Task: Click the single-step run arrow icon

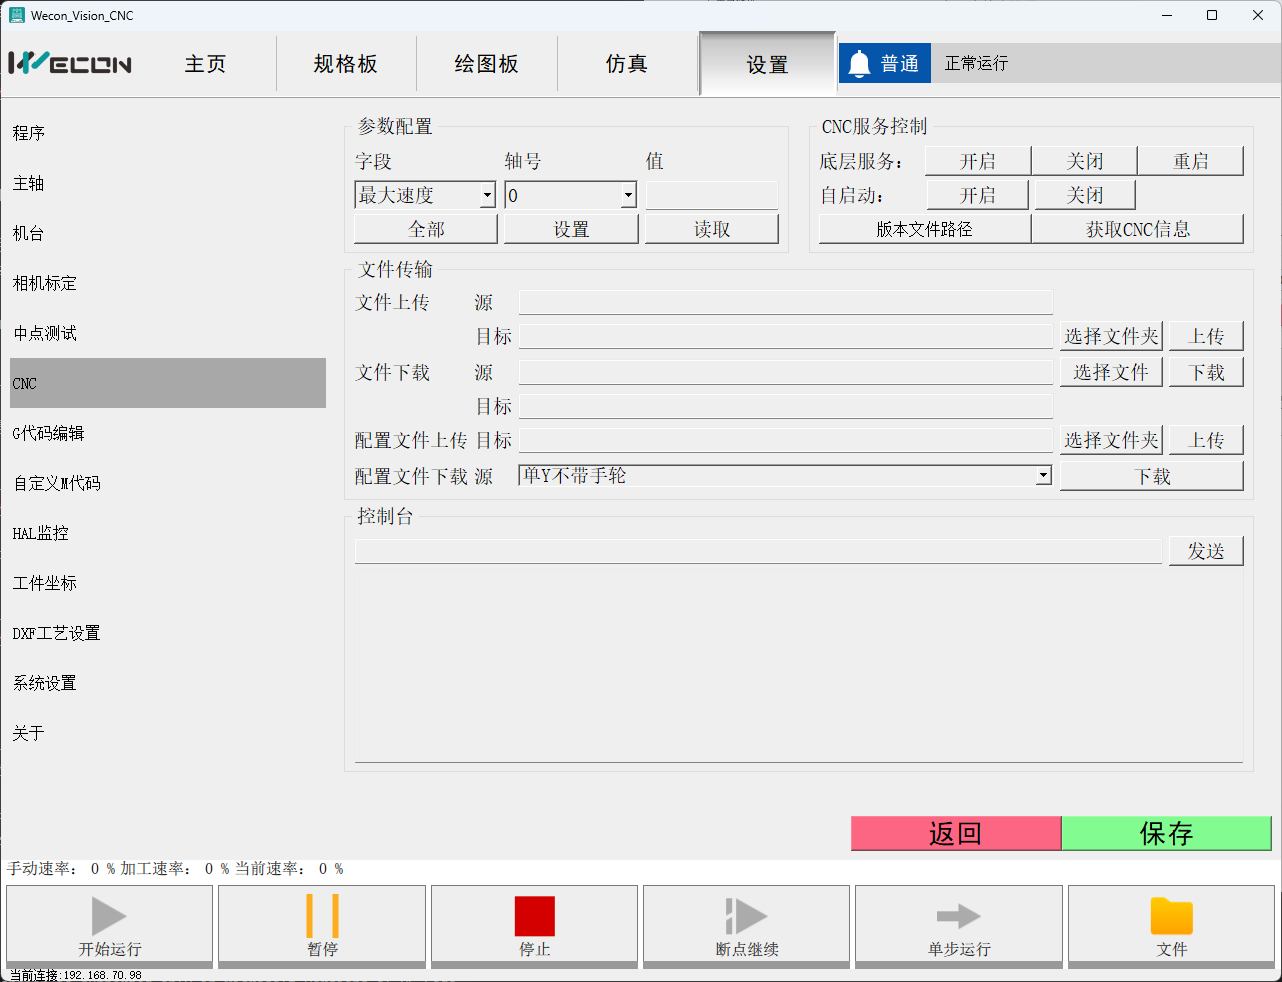Action: [958, 916]
